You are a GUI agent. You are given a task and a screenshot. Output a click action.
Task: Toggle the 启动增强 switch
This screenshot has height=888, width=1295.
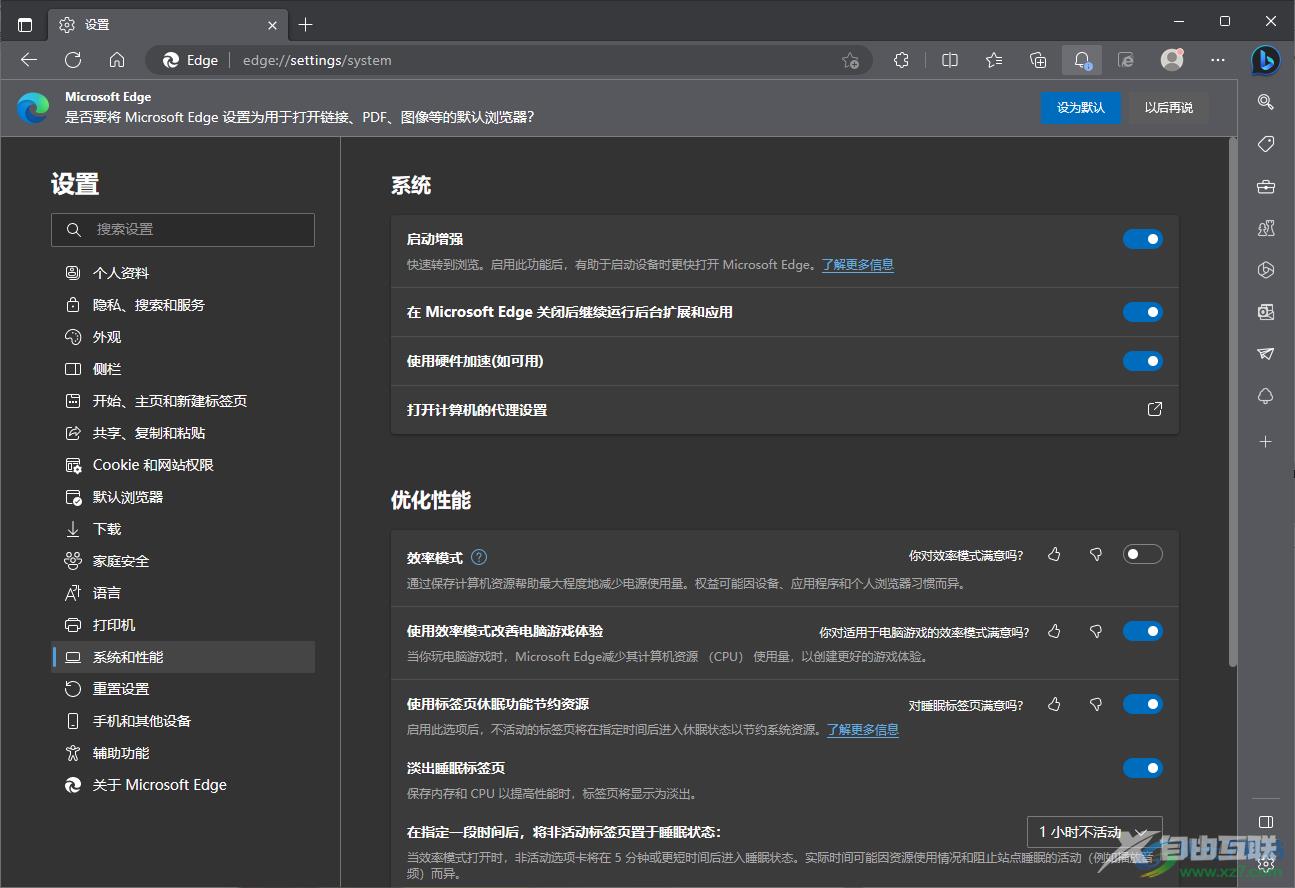[1143, 239]
